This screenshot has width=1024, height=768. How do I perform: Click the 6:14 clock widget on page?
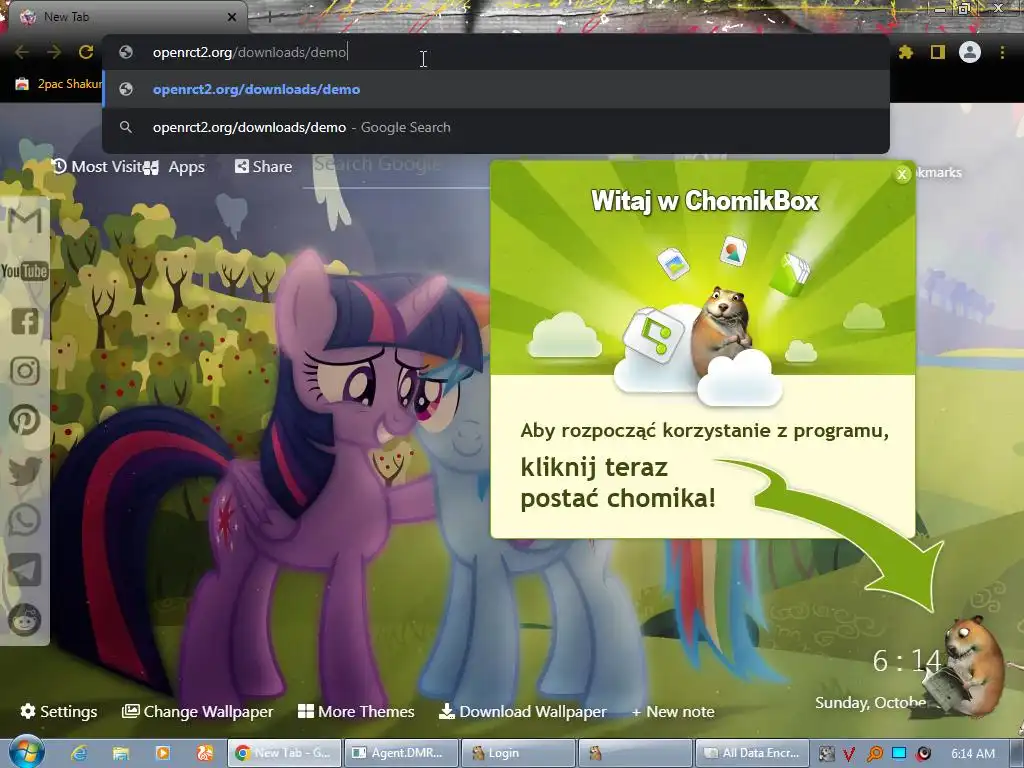coord(906,661)
